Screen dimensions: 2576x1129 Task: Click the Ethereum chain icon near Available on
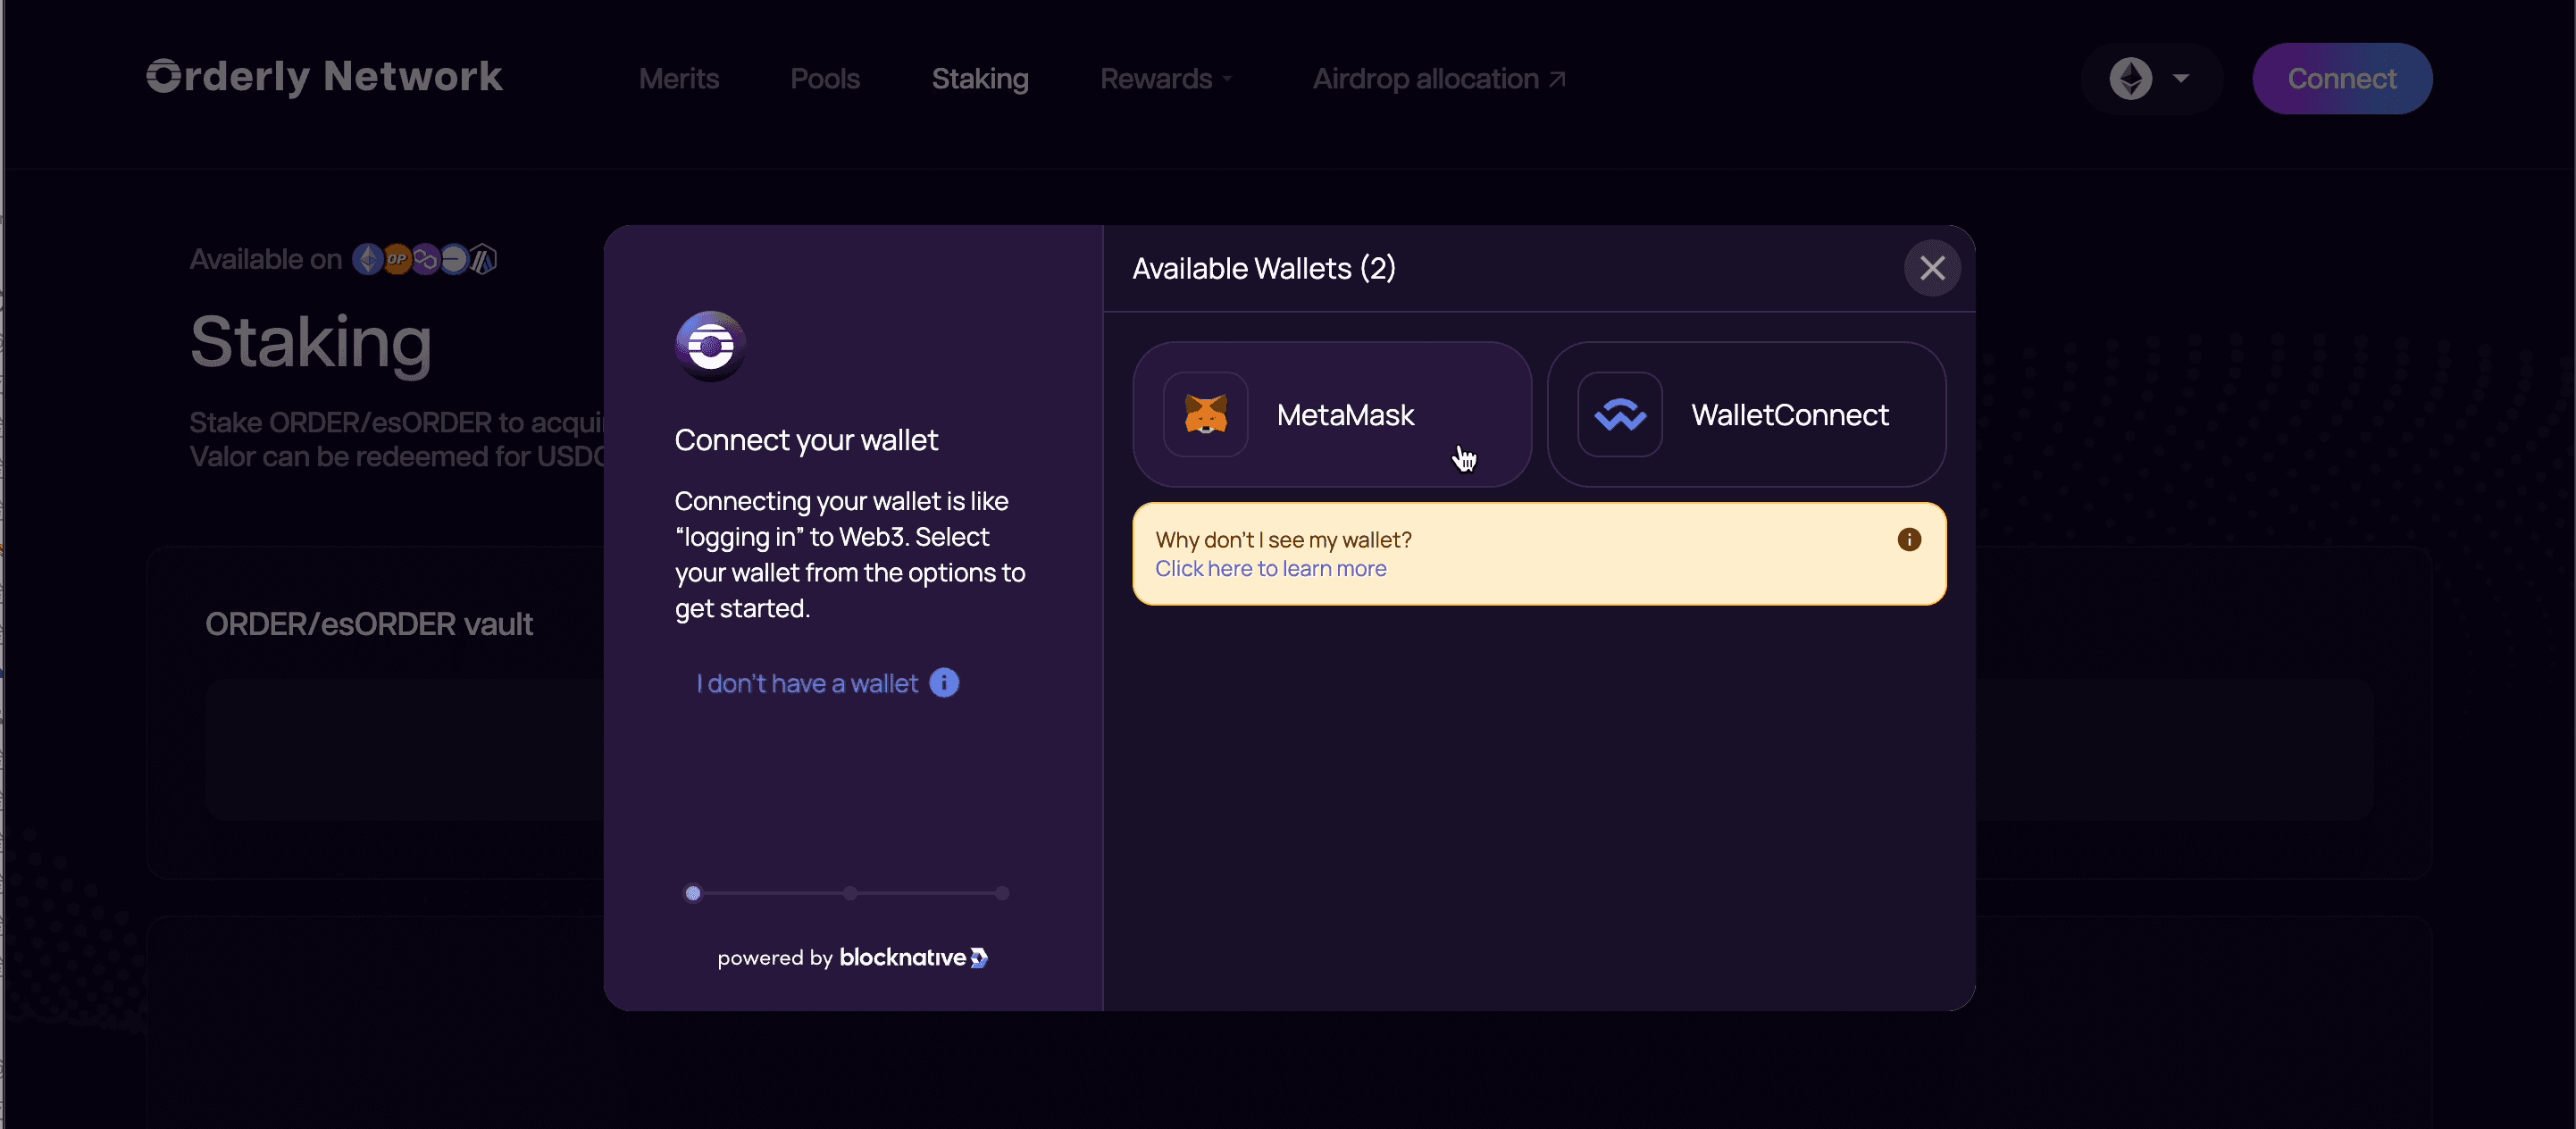point(368,260)
